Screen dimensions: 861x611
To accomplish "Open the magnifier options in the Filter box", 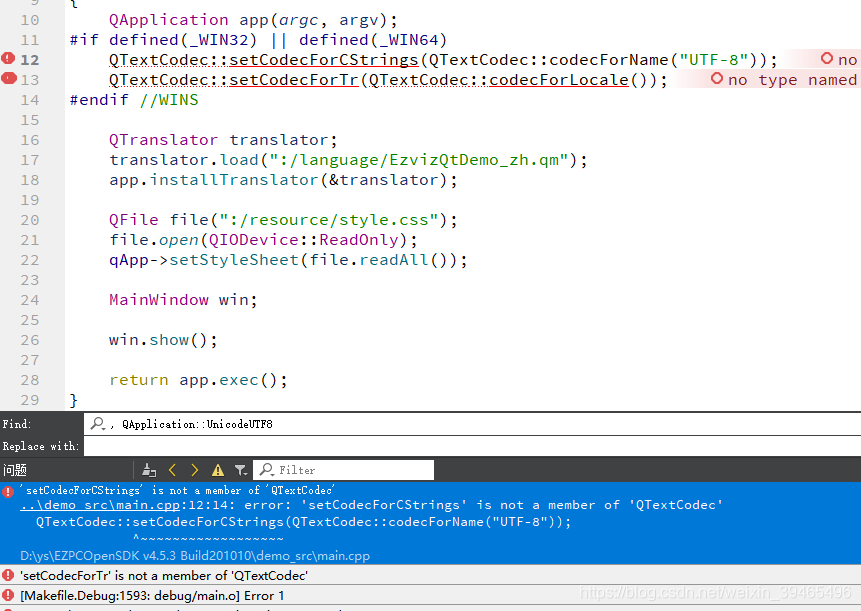I will [x=267, y=469].
